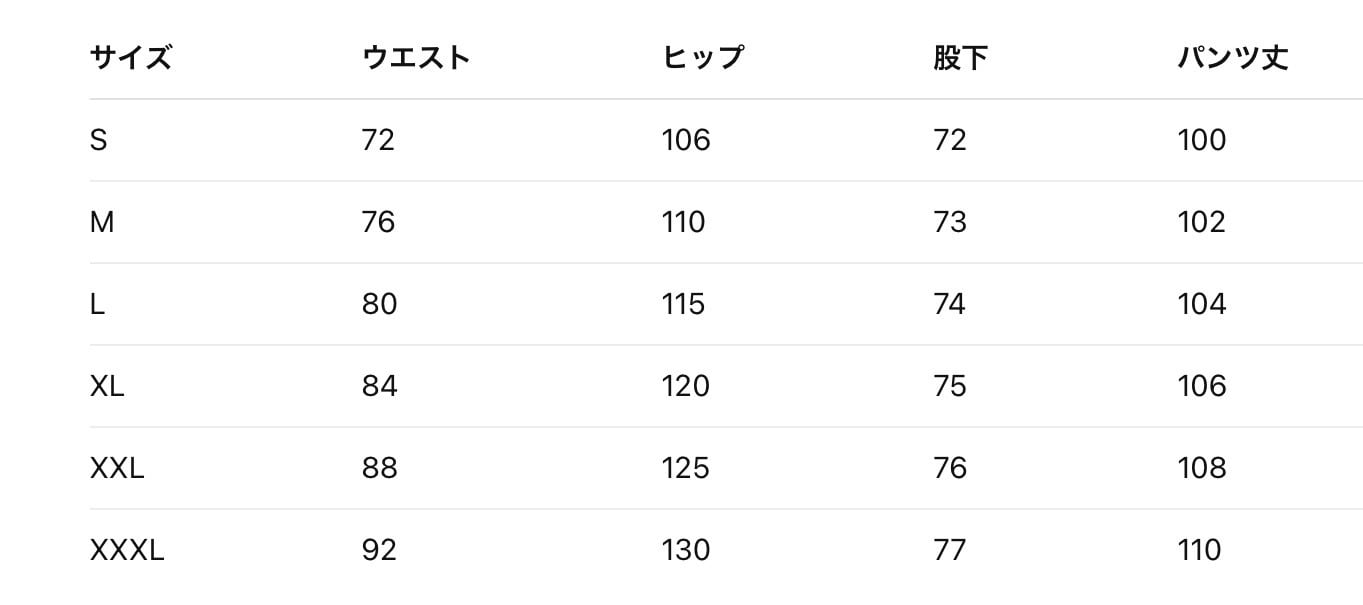Click pants length 100 for size S
Viewport: 1363px width, 605px height.
point(1202,140)
